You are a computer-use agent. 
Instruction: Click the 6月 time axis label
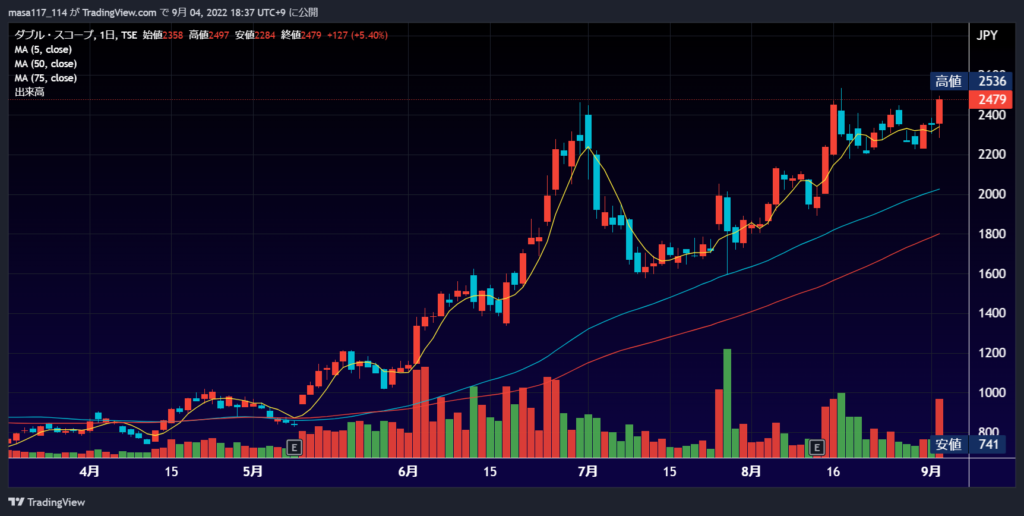[x=408, y=472]
